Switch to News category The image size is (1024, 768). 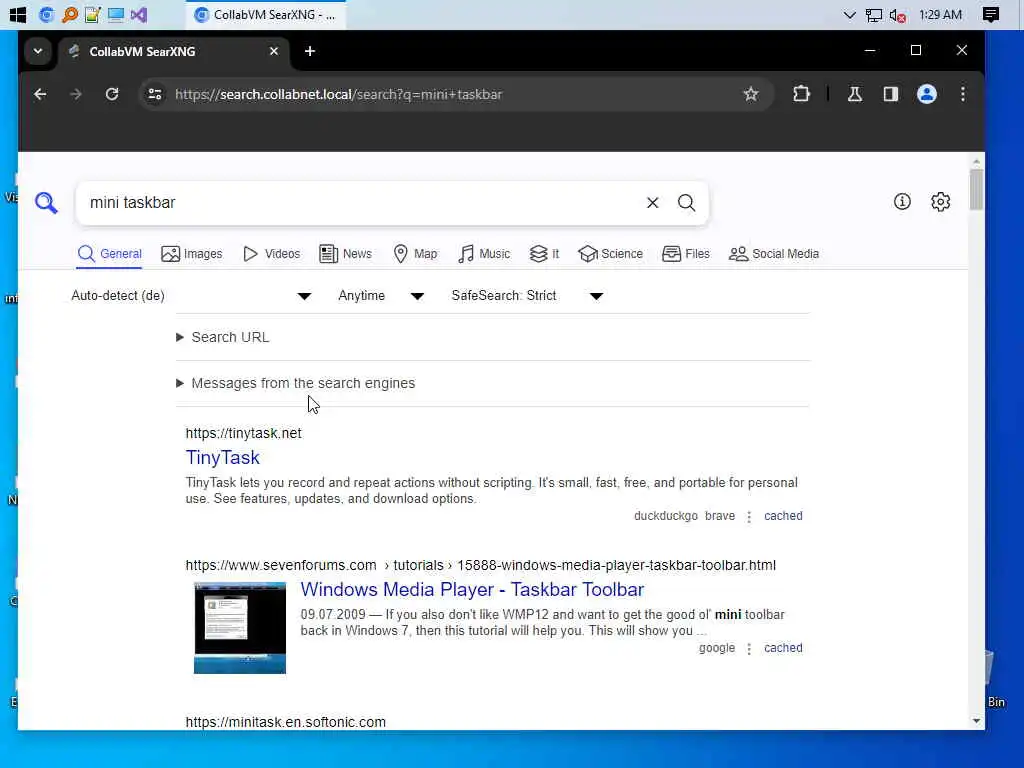345,253
